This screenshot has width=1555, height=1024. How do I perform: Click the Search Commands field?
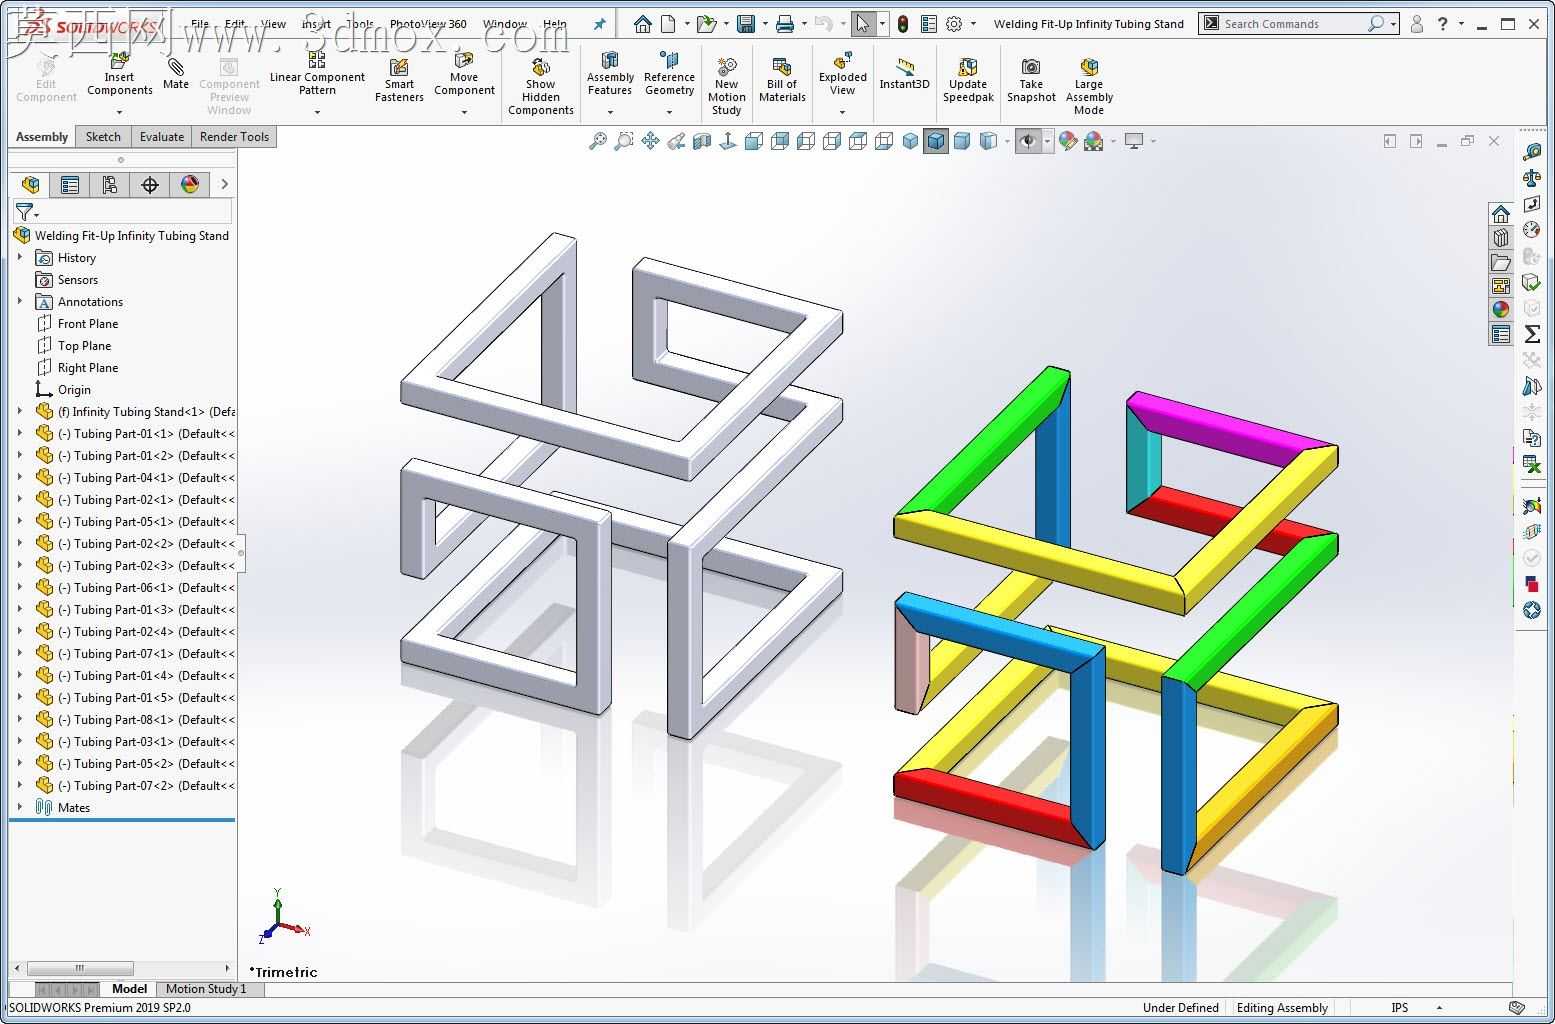click(1297, 24)
